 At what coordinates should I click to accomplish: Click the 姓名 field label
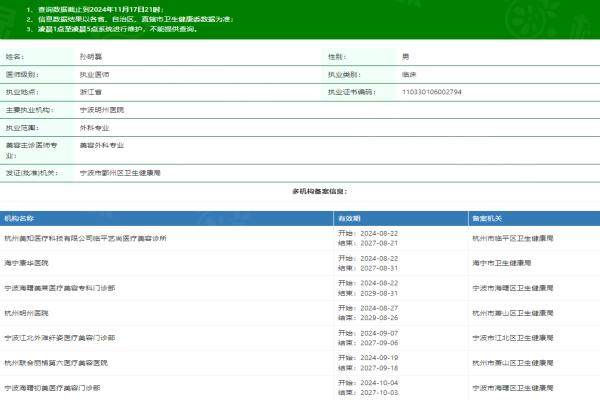[x=15, y=57]
